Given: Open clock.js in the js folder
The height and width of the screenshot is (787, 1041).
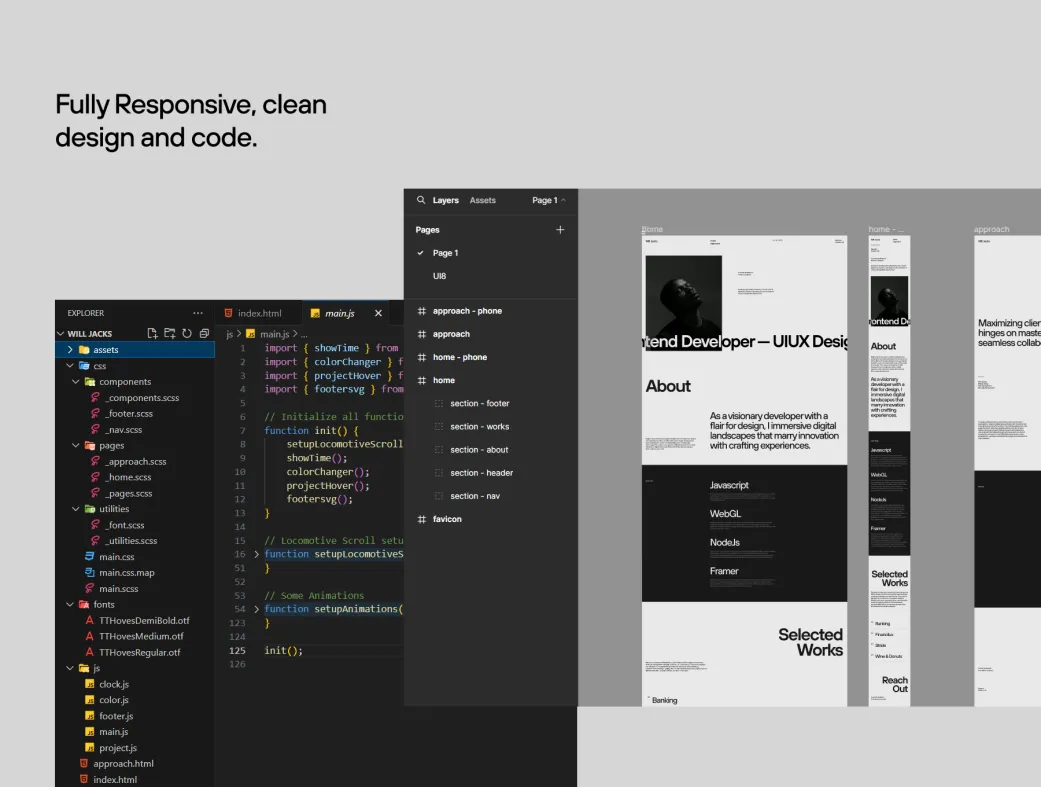Looking at the screenshot, I should (x=113, y=684).
